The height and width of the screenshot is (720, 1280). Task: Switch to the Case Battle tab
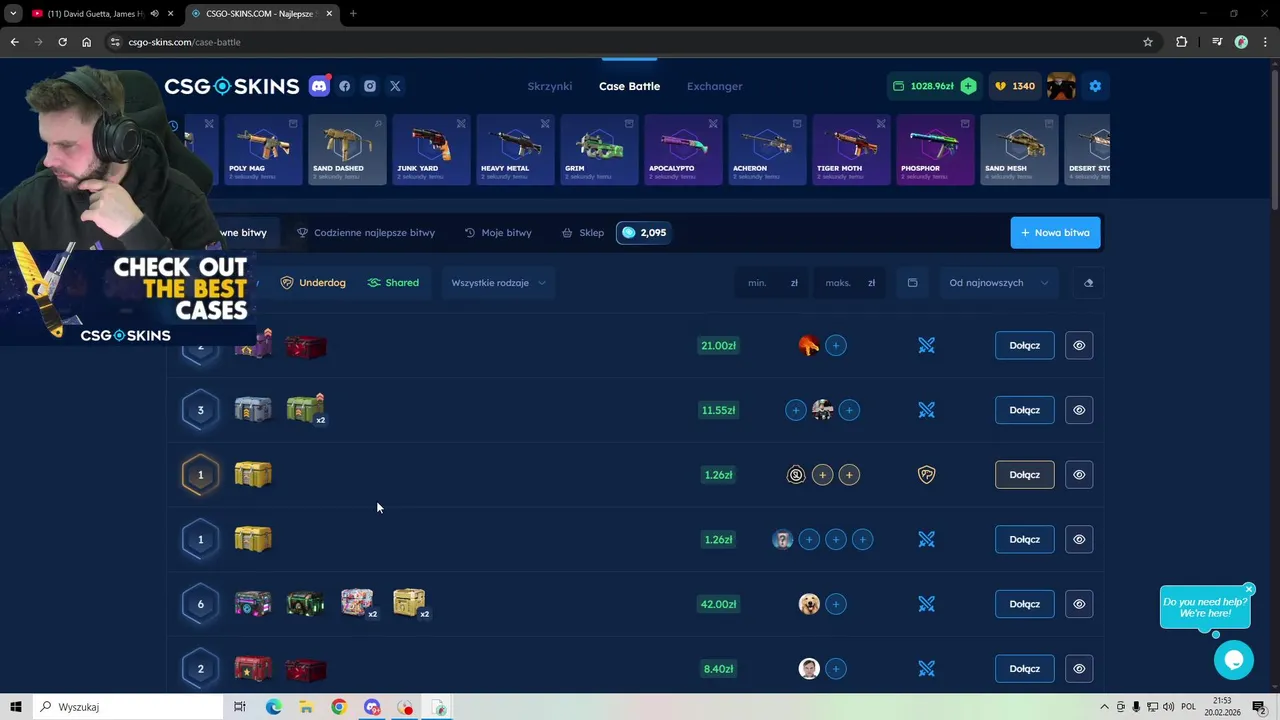pos(629,86)
